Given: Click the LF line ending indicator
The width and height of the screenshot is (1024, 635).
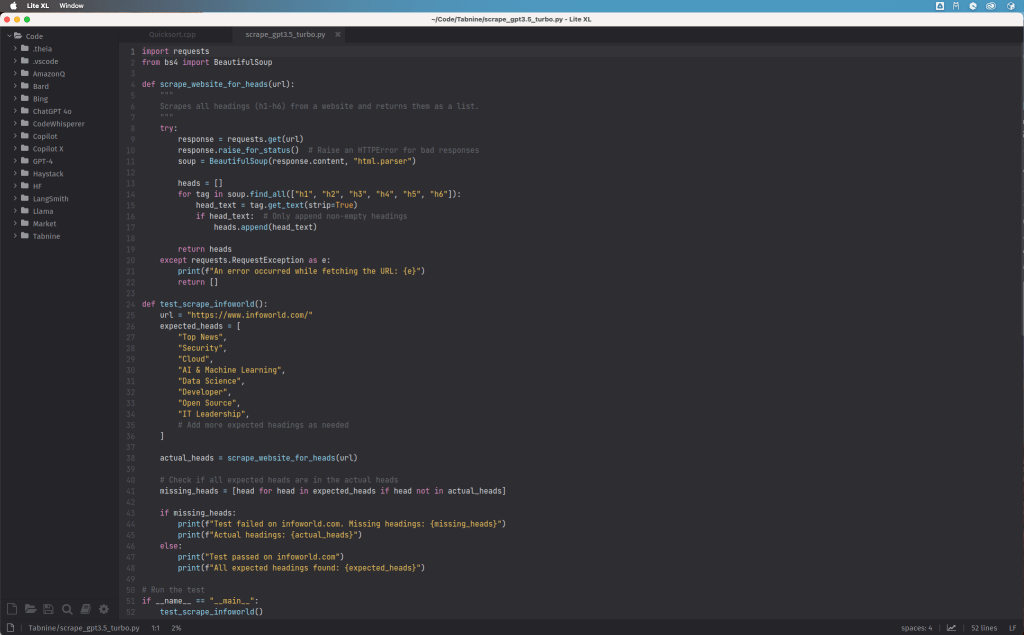Looking at the screenshot, I should pos(1013,627).
